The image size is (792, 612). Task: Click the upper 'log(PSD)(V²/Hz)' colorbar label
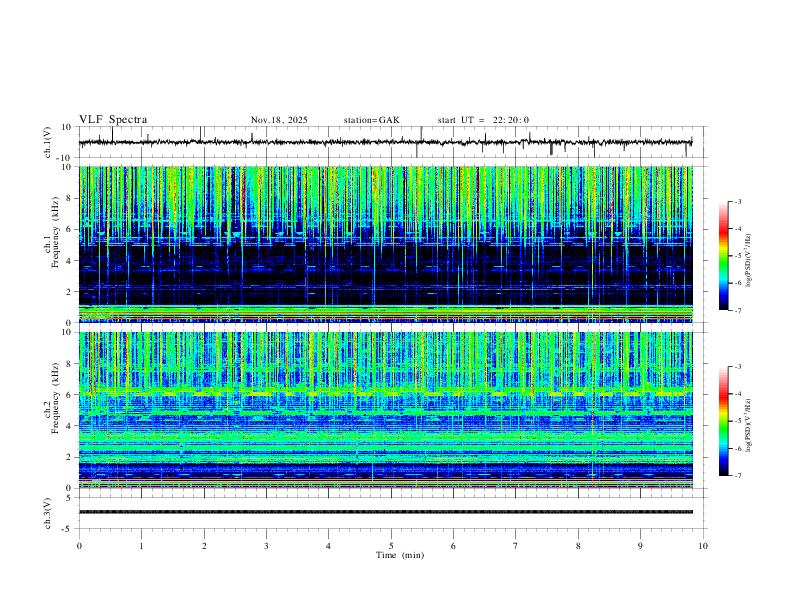(x=748, y=261)
